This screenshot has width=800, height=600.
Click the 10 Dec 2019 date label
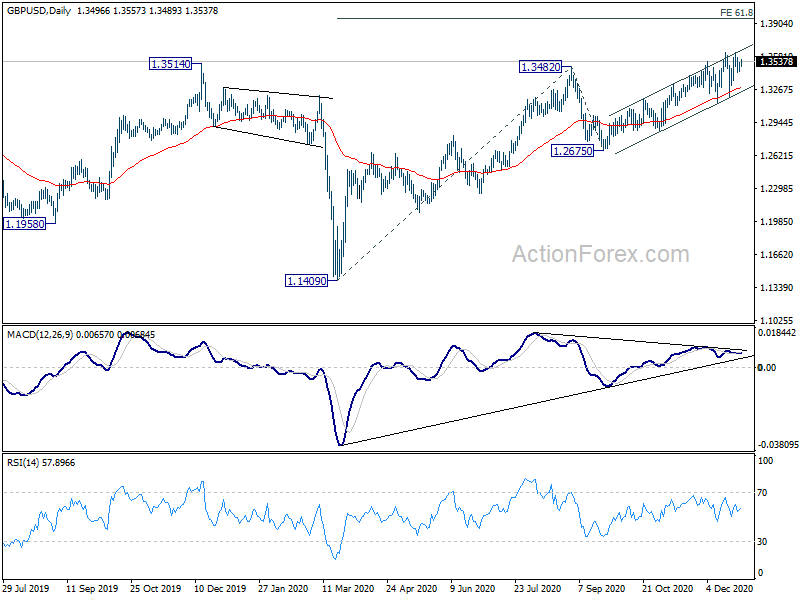[x=220, y=588]
